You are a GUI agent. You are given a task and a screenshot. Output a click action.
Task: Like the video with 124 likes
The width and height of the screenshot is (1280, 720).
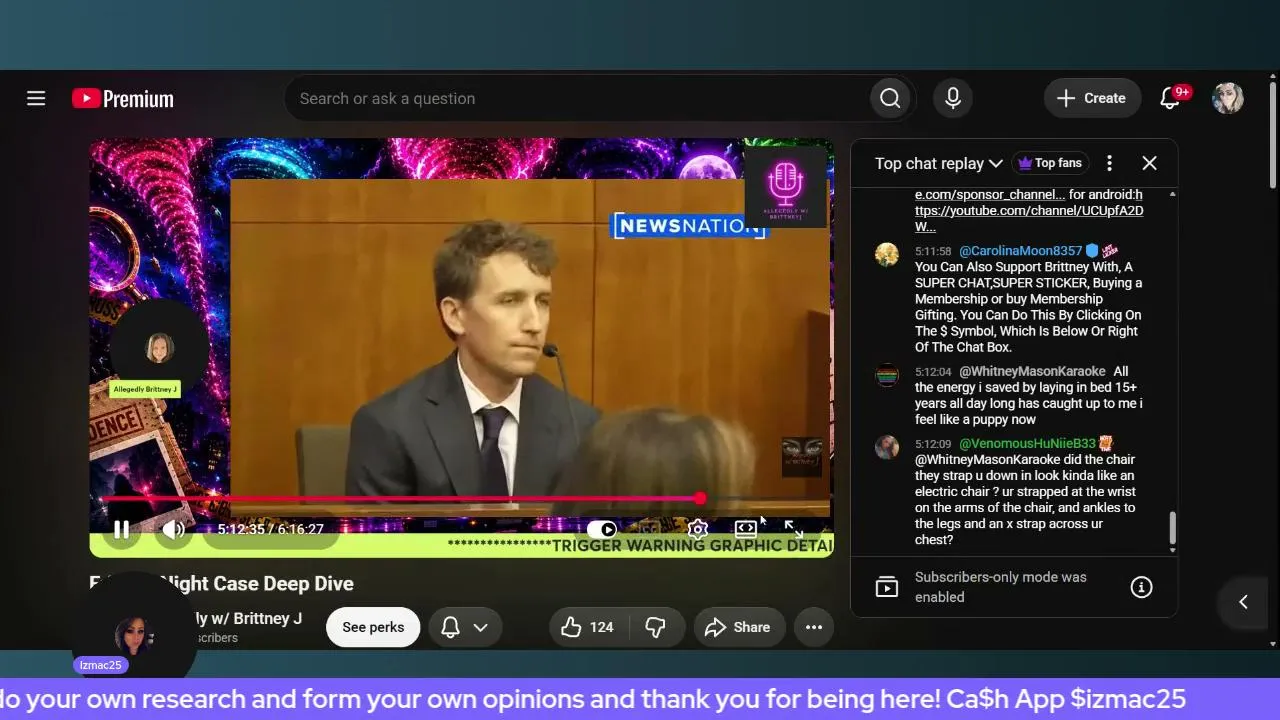click(x=588, y=627)
